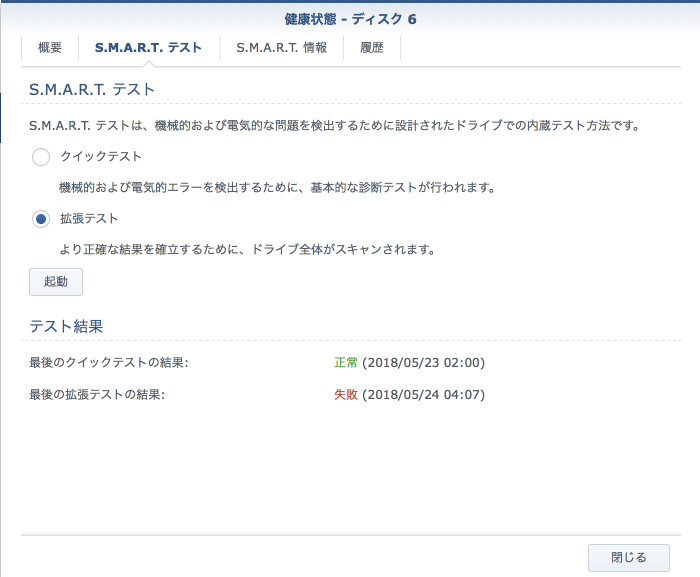Click the 最後のクイックテストの結果 label
The height and width of the screenshot is (577, 700).
pyautogui.click(x=109, y=362)
